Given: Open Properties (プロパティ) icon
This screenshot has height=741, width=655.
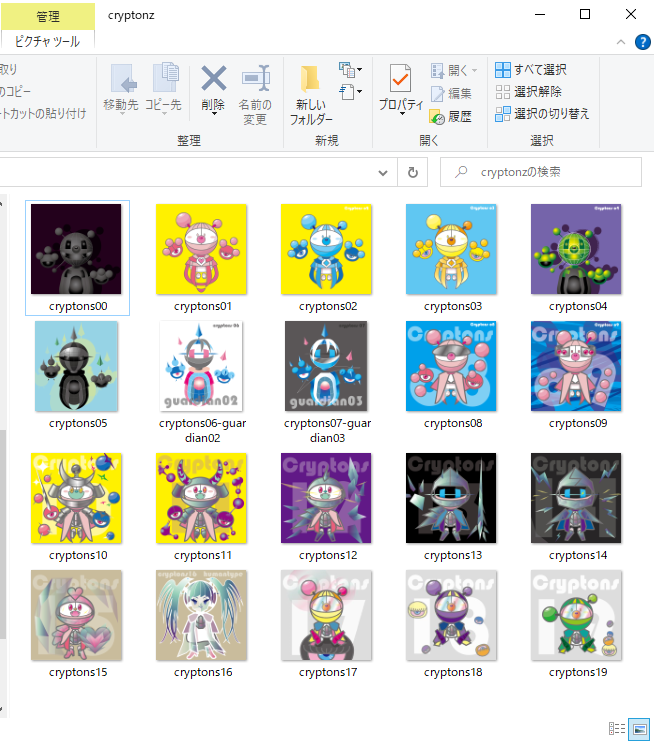Looking at the screenshot, I should [x=400, y=78].
